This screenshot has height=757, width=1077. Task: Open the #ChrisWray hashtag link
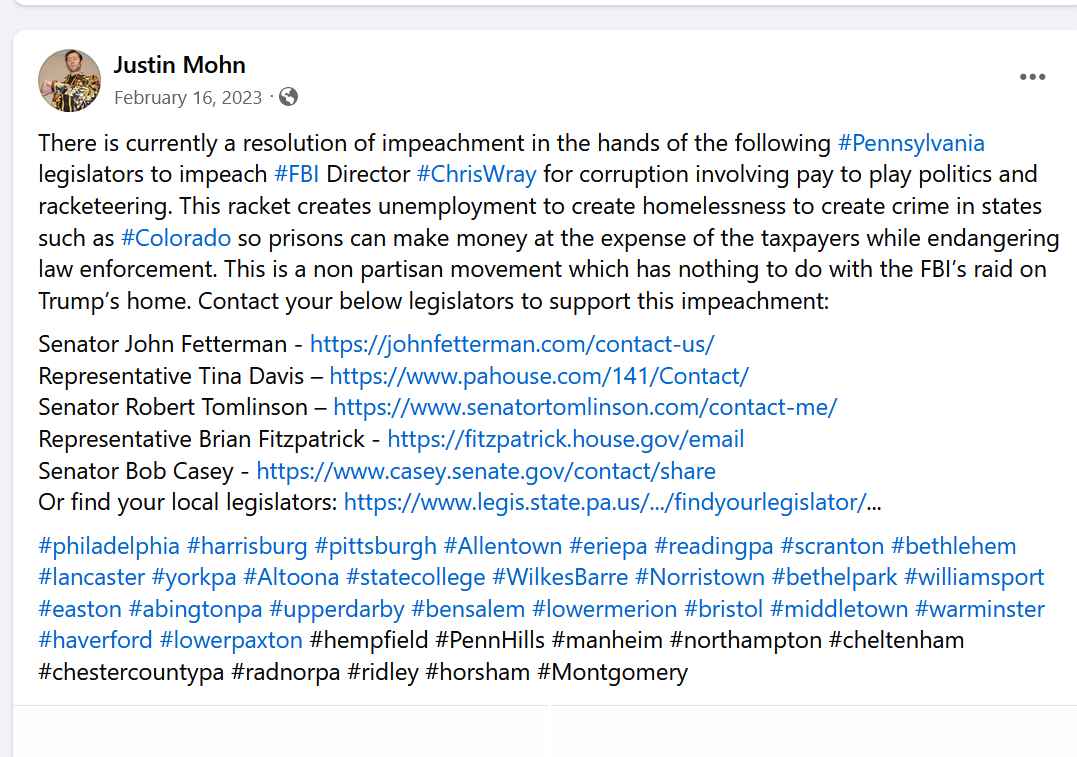(x=476, y=174)
